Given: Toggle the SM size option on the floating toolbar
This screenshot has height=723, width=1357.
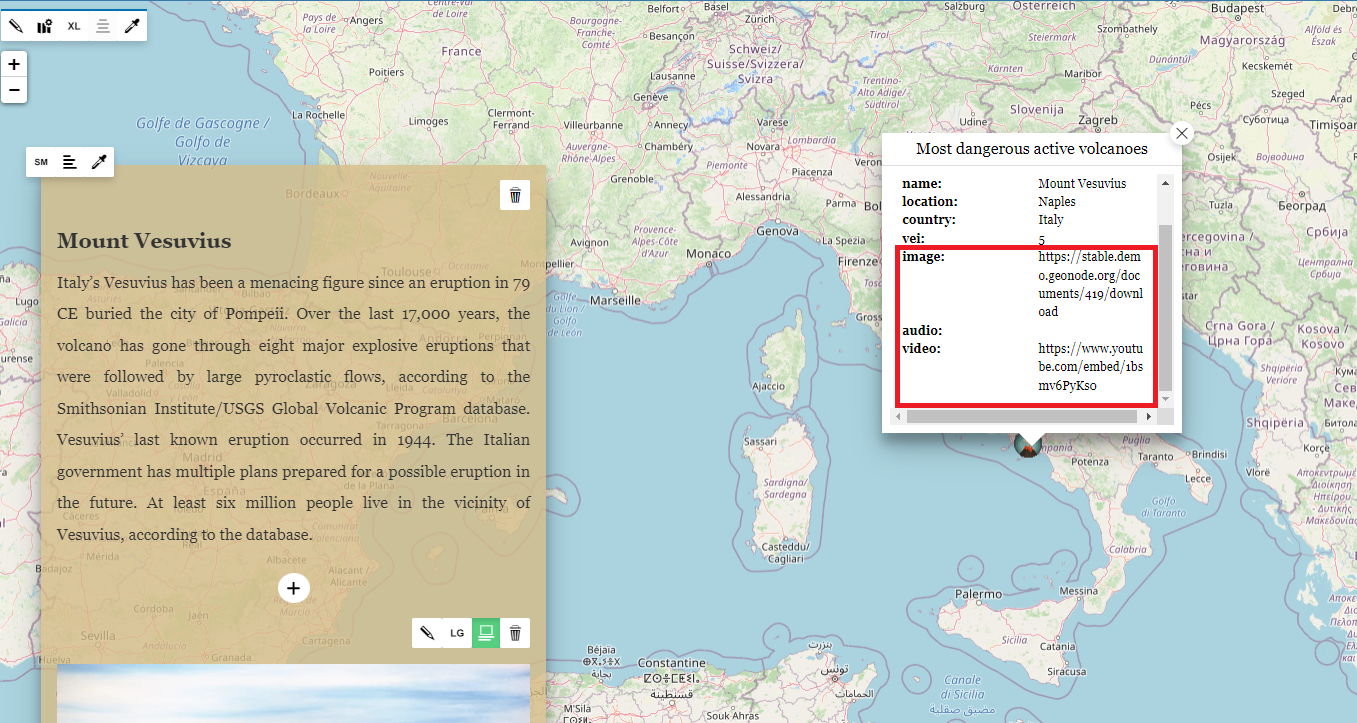Looking at the screenshot, I should [x=41, y=161].
